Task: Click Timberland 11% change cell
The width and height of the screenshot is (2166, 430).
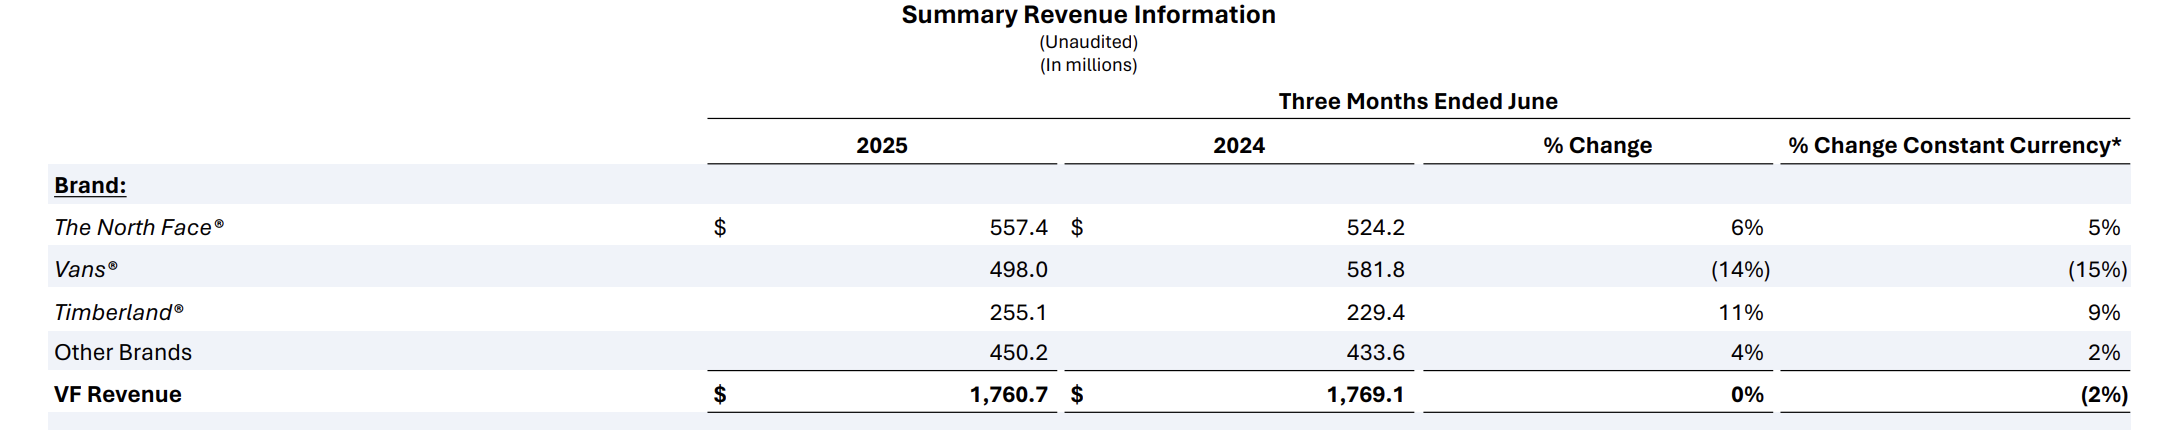Action: (1741, 312)
